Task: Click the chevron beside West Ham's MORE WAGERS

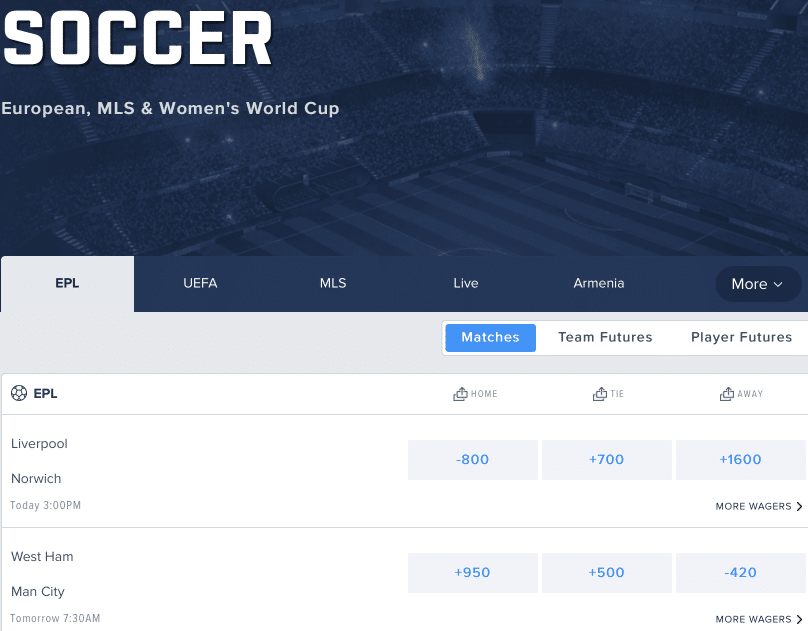Action: click(x=801, y=619)
